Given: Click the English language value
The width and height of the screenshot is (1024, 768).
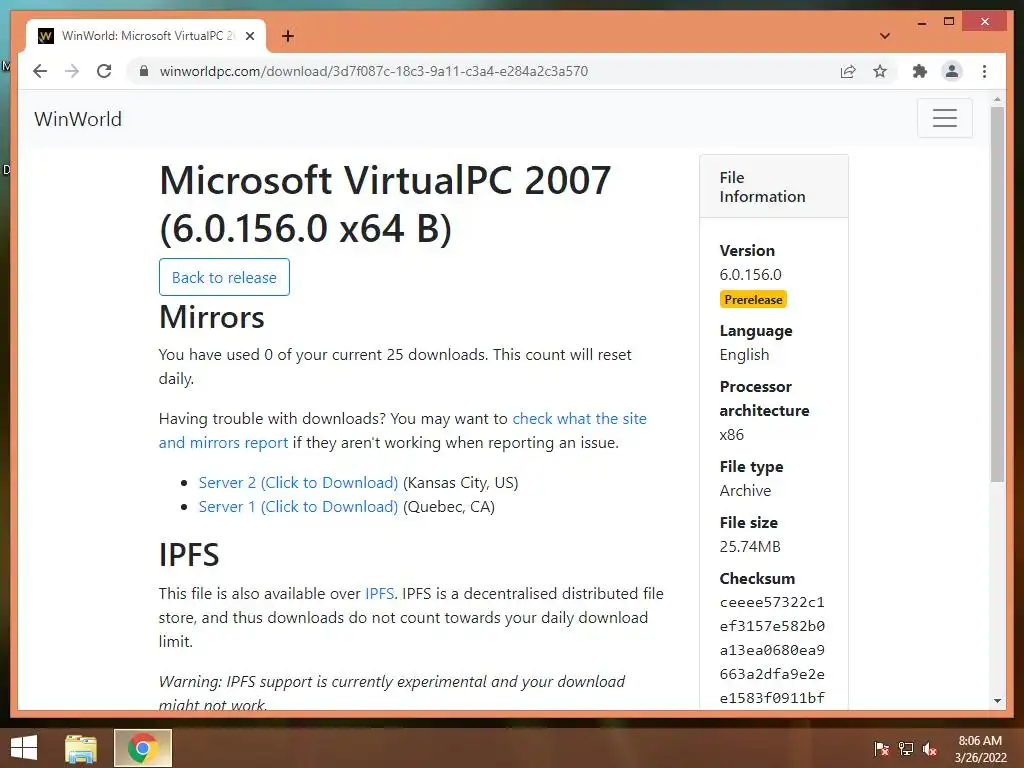Looking at the screenshot, I should tap(744, 355).
